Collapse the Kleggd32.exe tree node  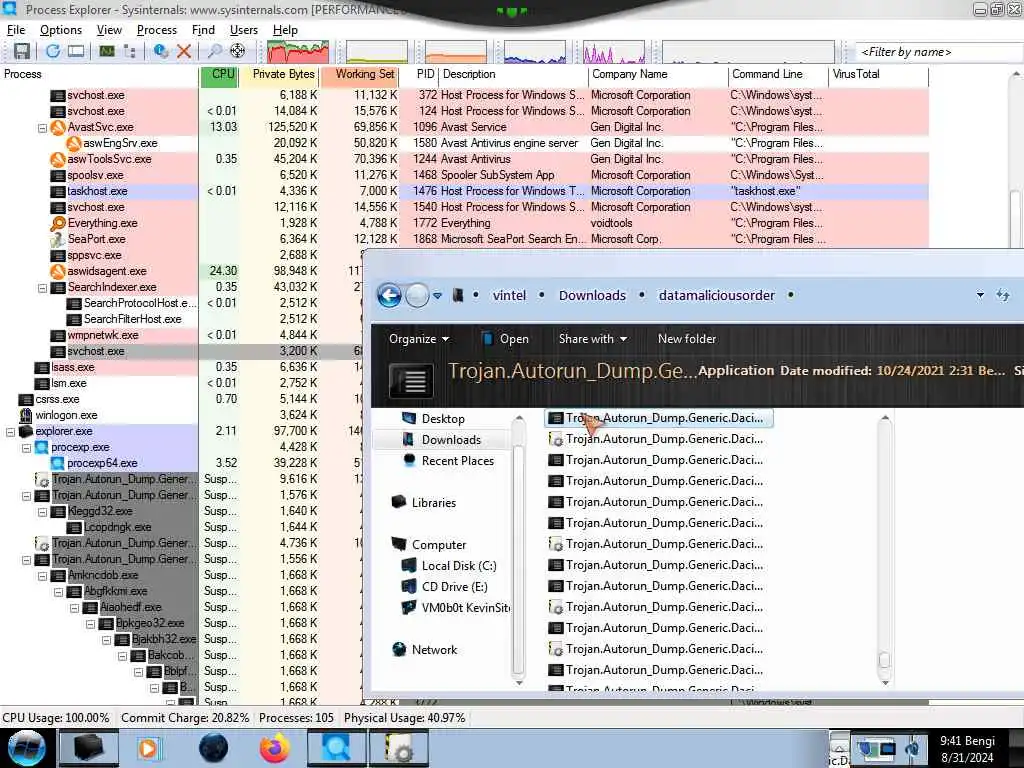42,512
